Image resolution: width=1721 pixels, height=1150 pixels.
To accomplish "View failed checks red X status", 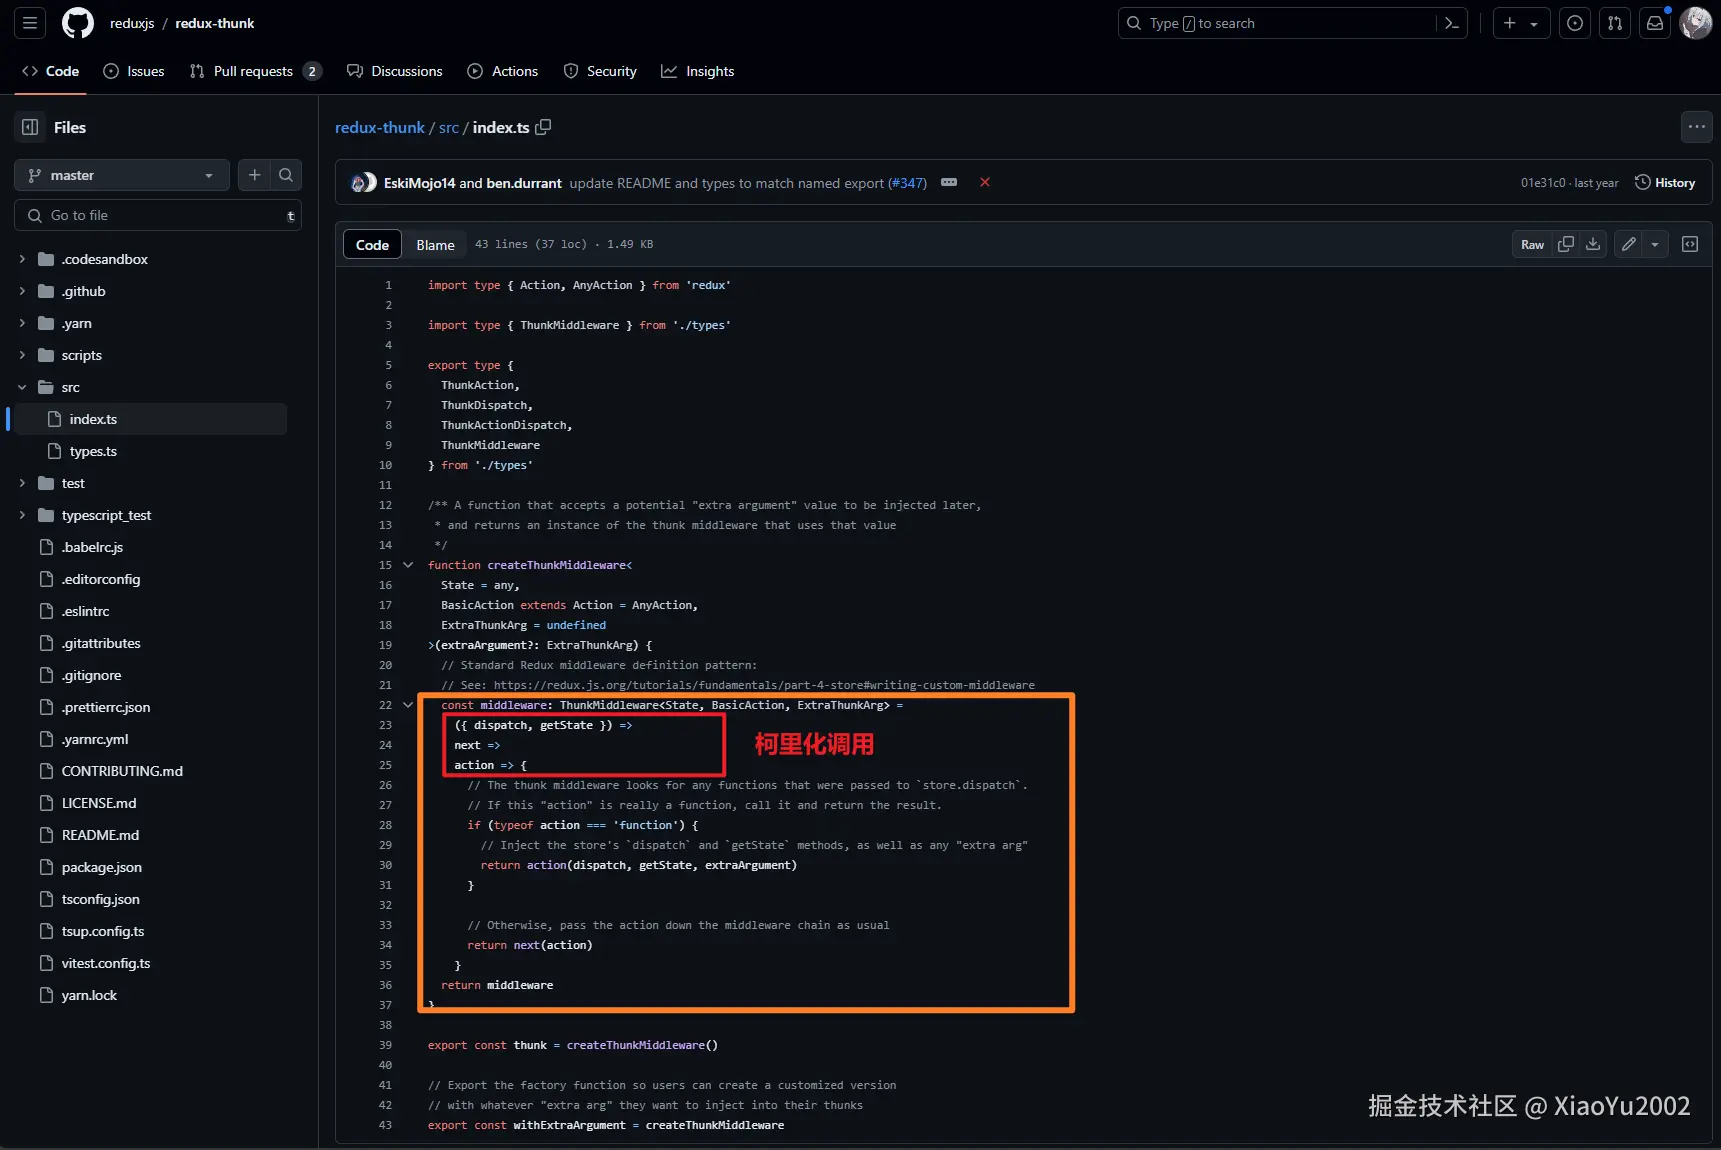I will pos(985,182).
